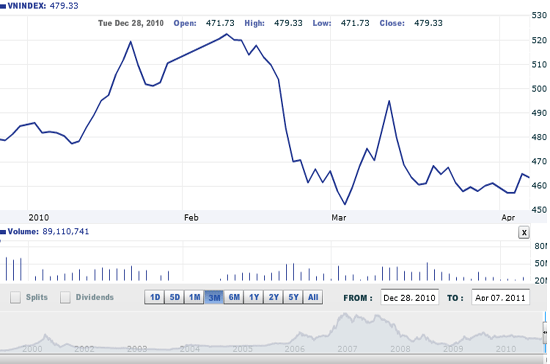Click the Apr axis label
Screen dimensions: 550x364
pos(508,217)
